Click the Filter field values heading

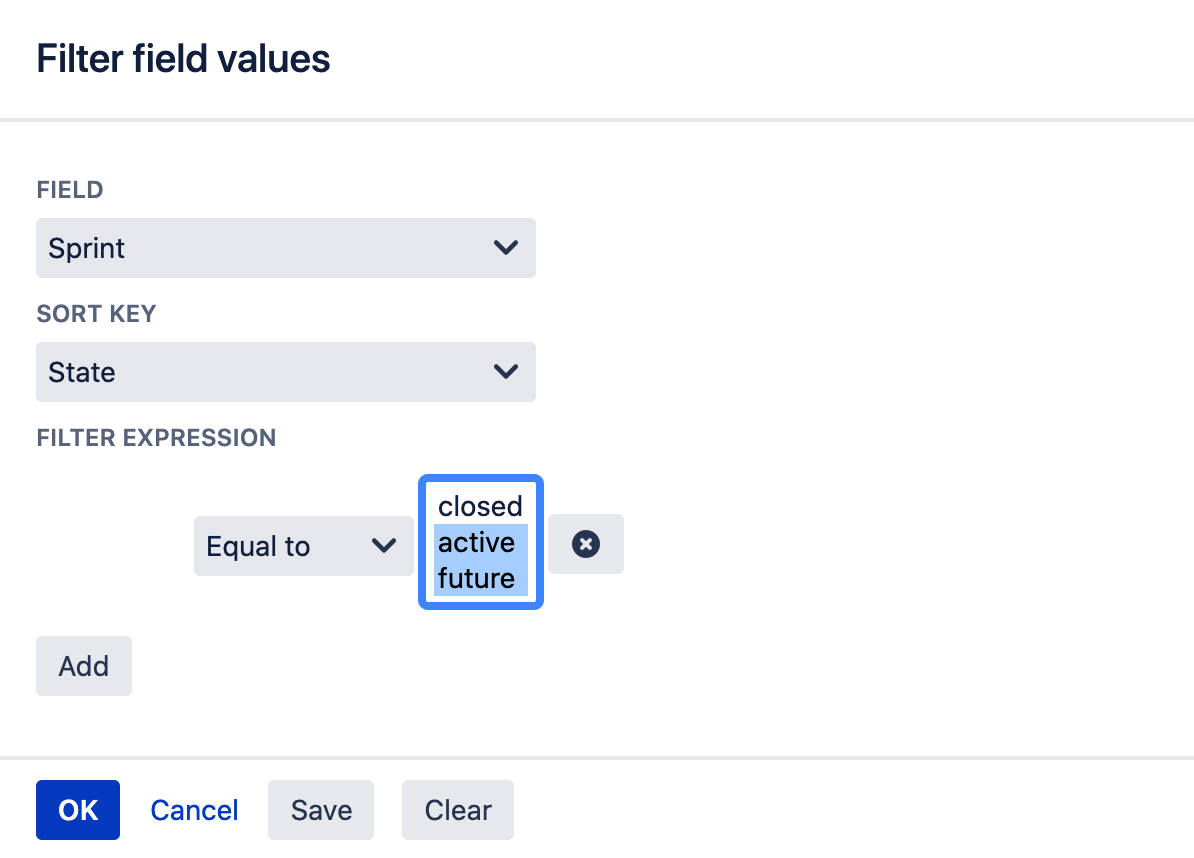[184, 59]
